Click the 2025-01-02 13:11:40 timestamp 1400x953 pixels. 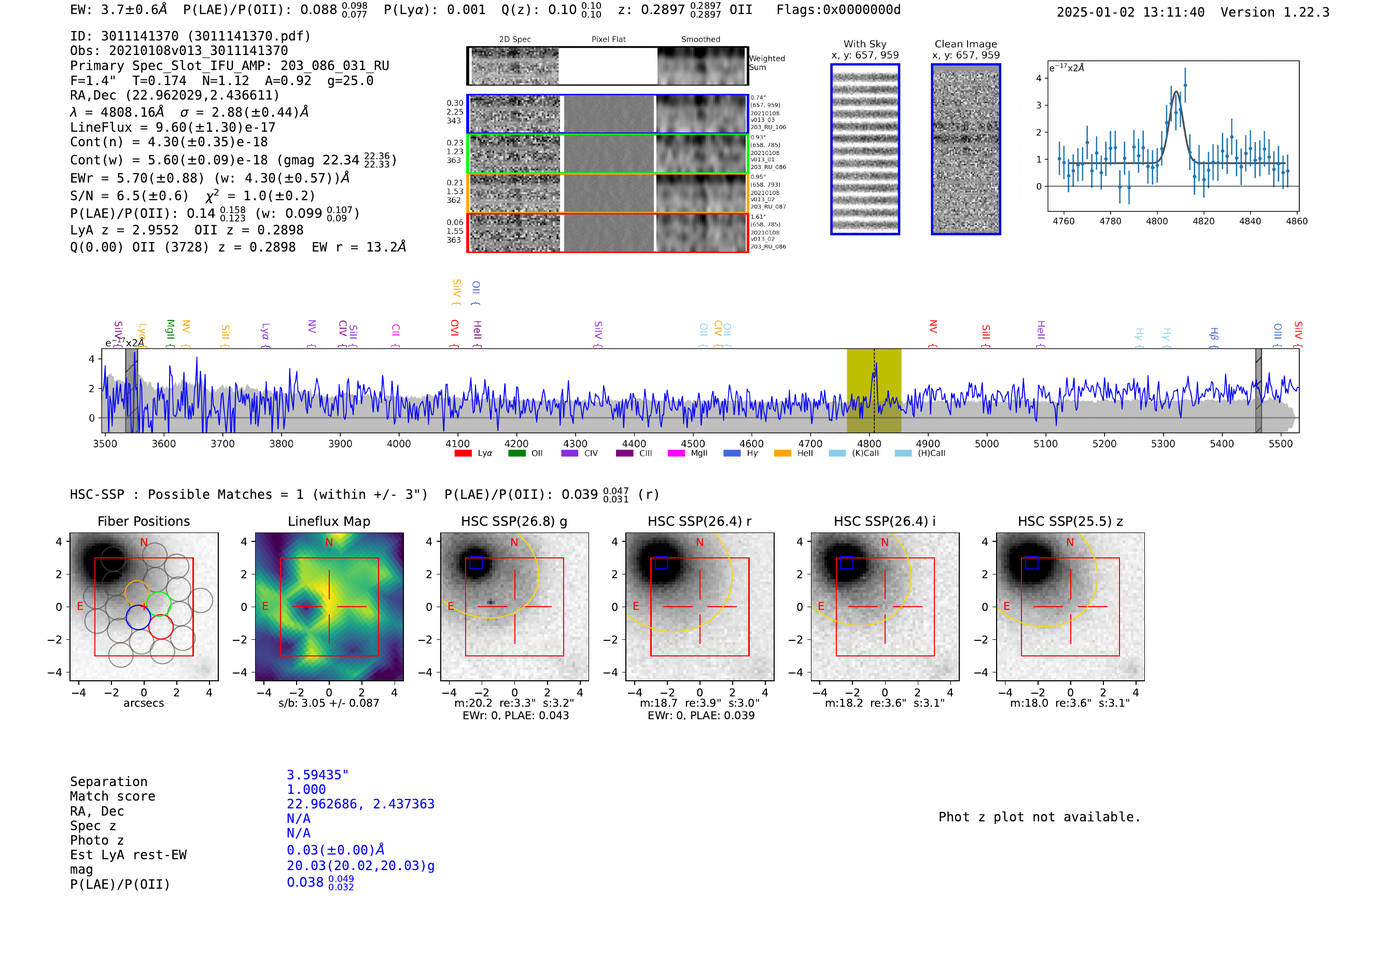1130,12
